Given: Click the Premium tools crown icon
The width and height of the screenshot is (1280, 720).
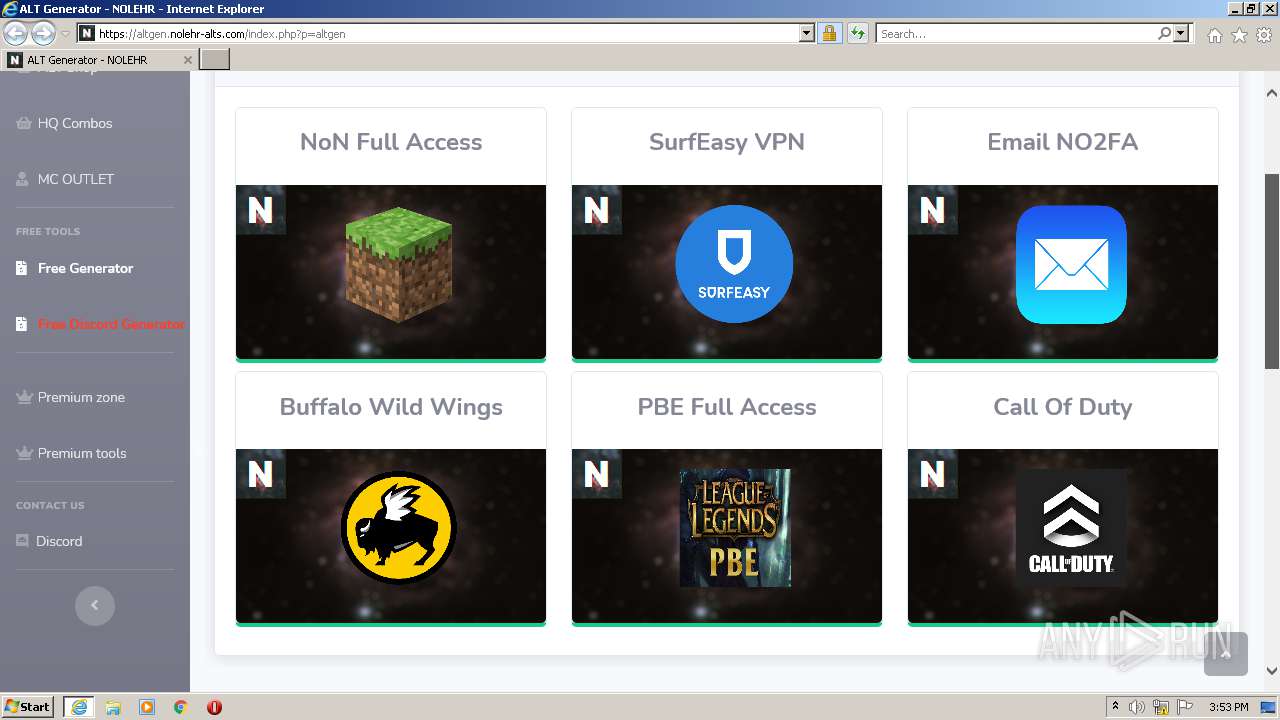Looking at the screenshot, I should point(25,453).
